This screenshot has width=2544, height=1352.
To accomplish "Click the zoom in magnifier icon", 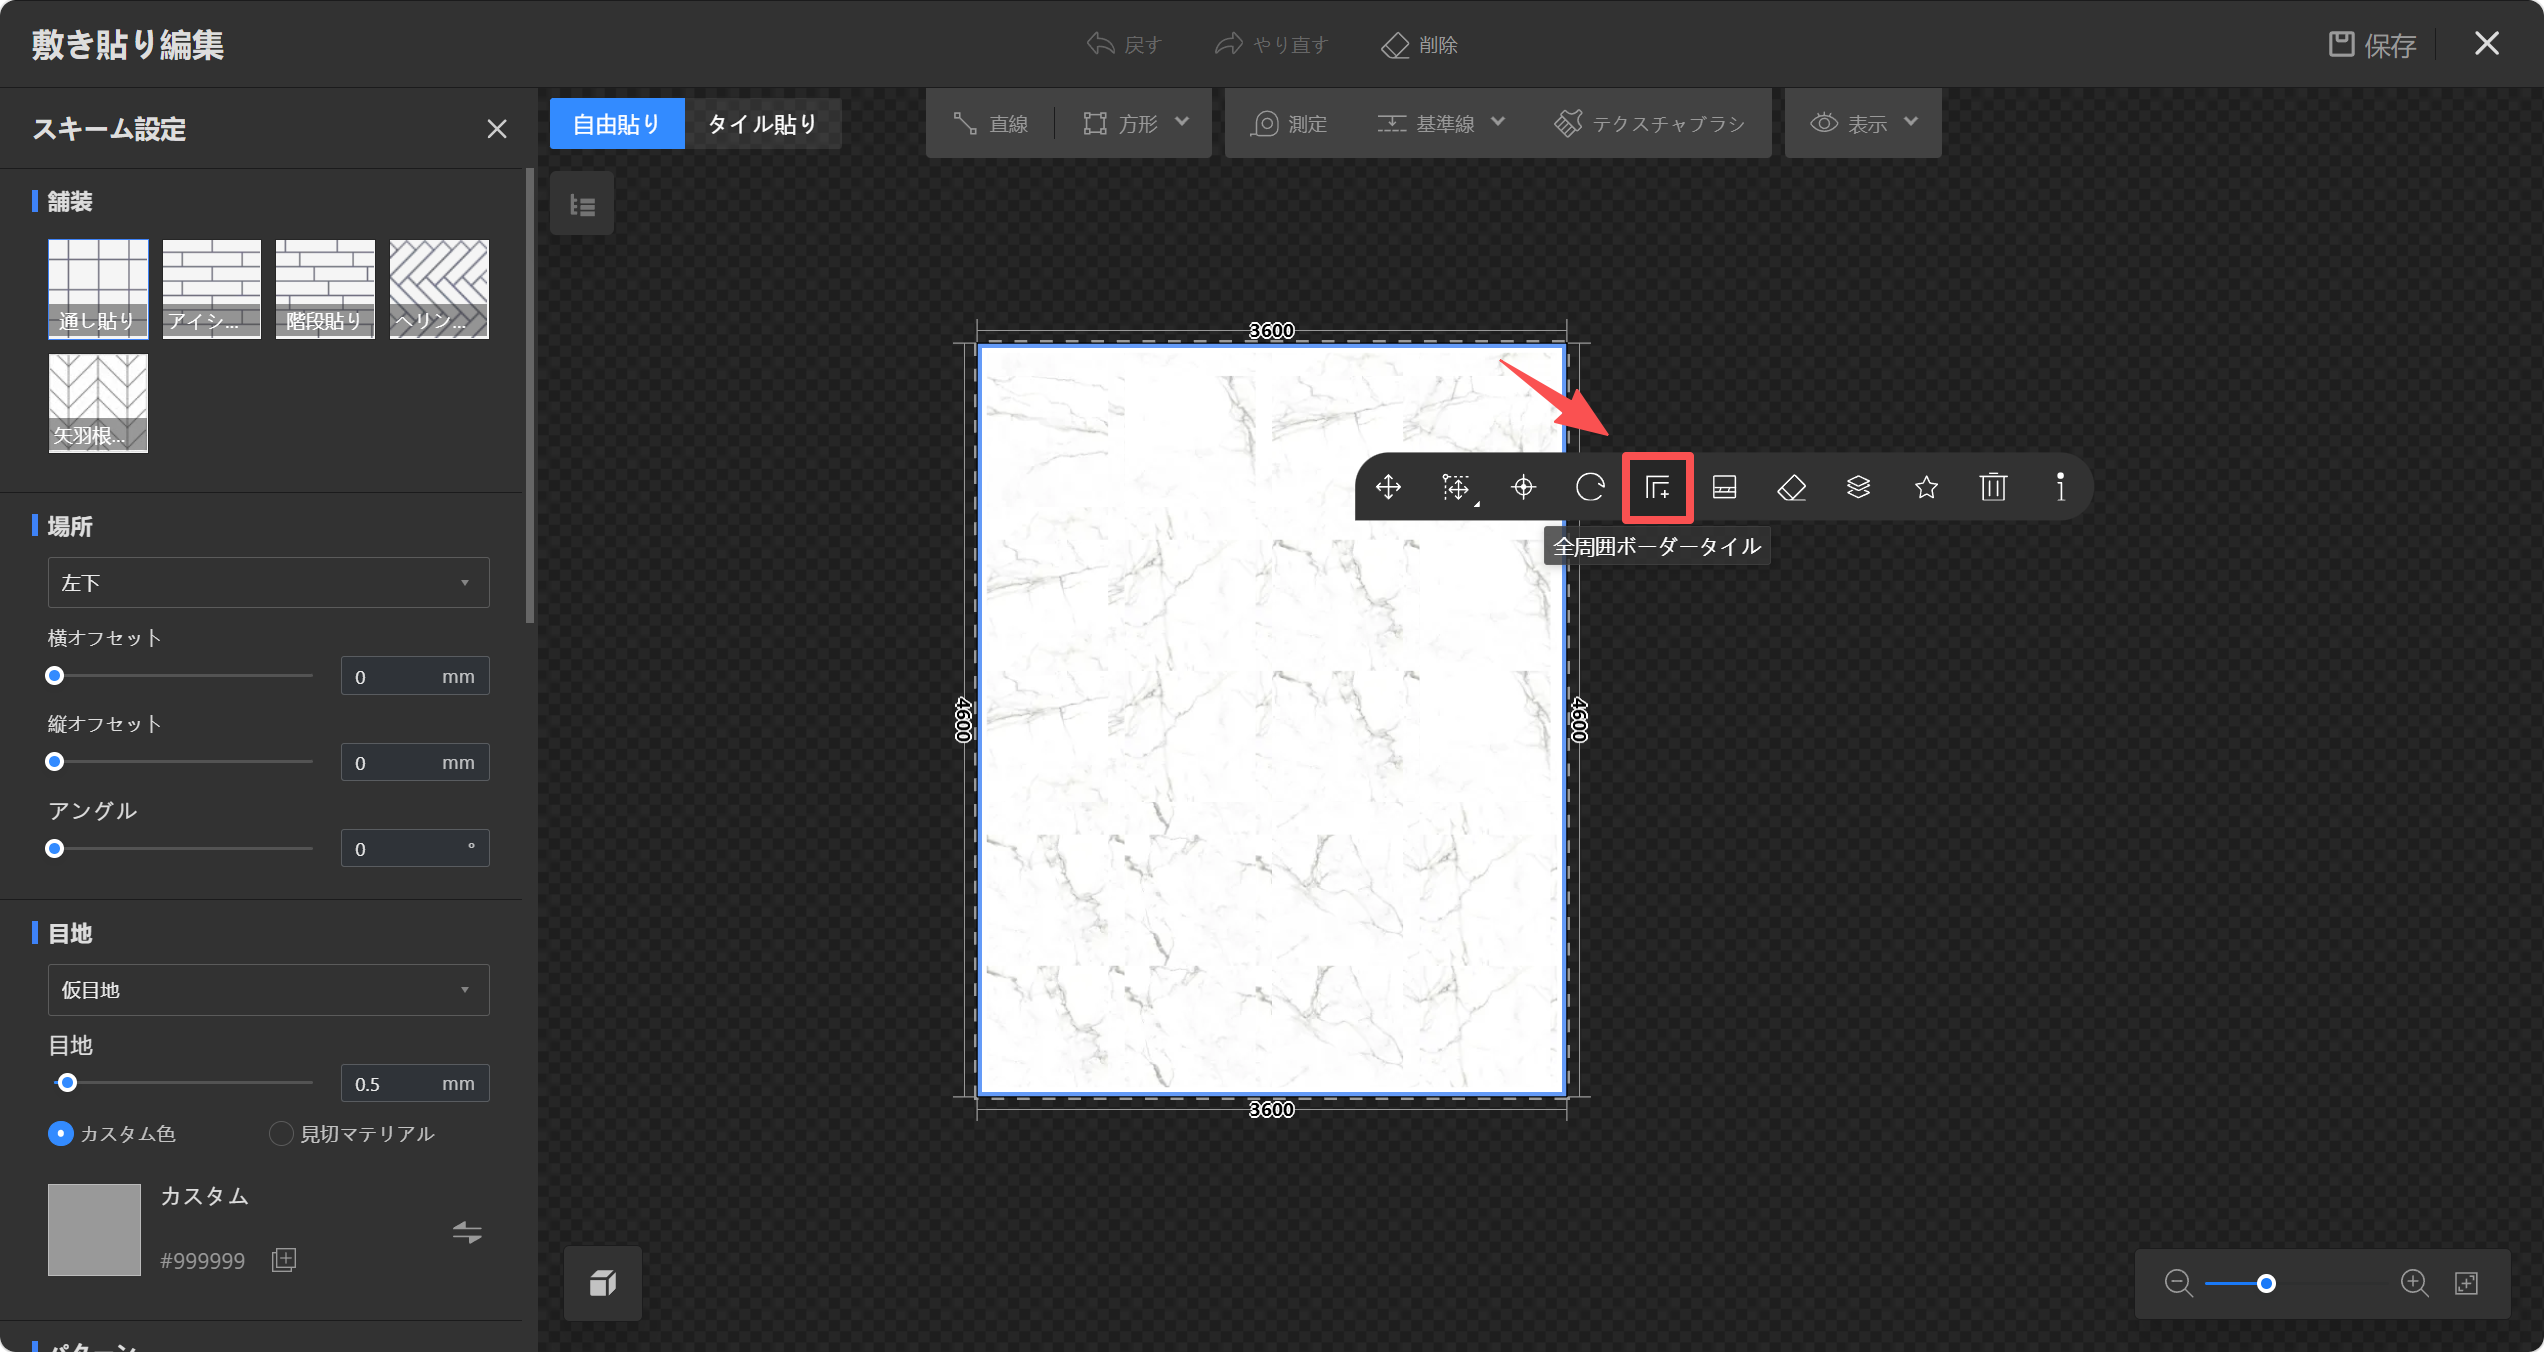I will pos(2414,1283).
